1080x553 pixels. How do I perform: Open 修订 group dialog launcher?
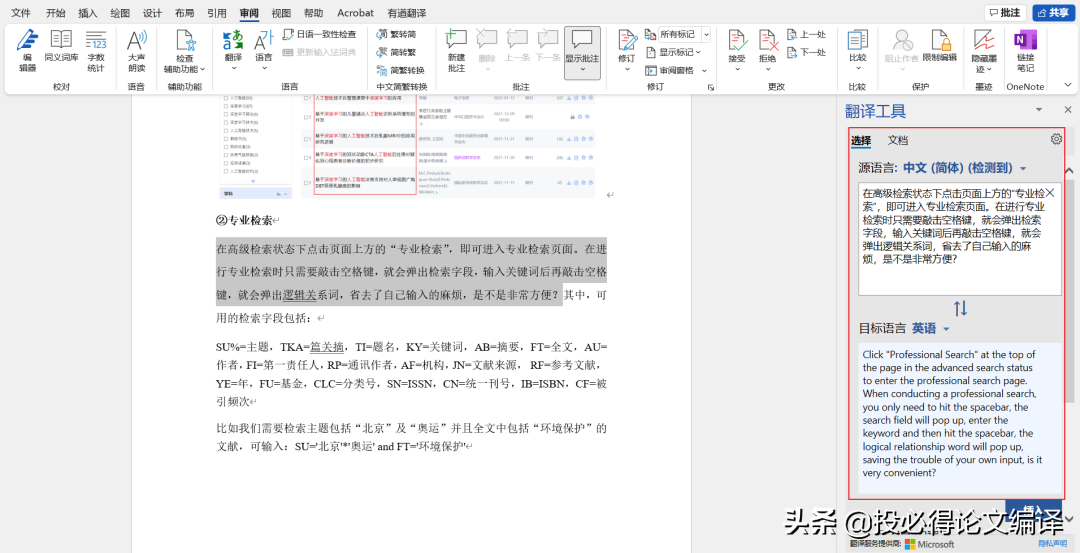[x=711, y=87]
